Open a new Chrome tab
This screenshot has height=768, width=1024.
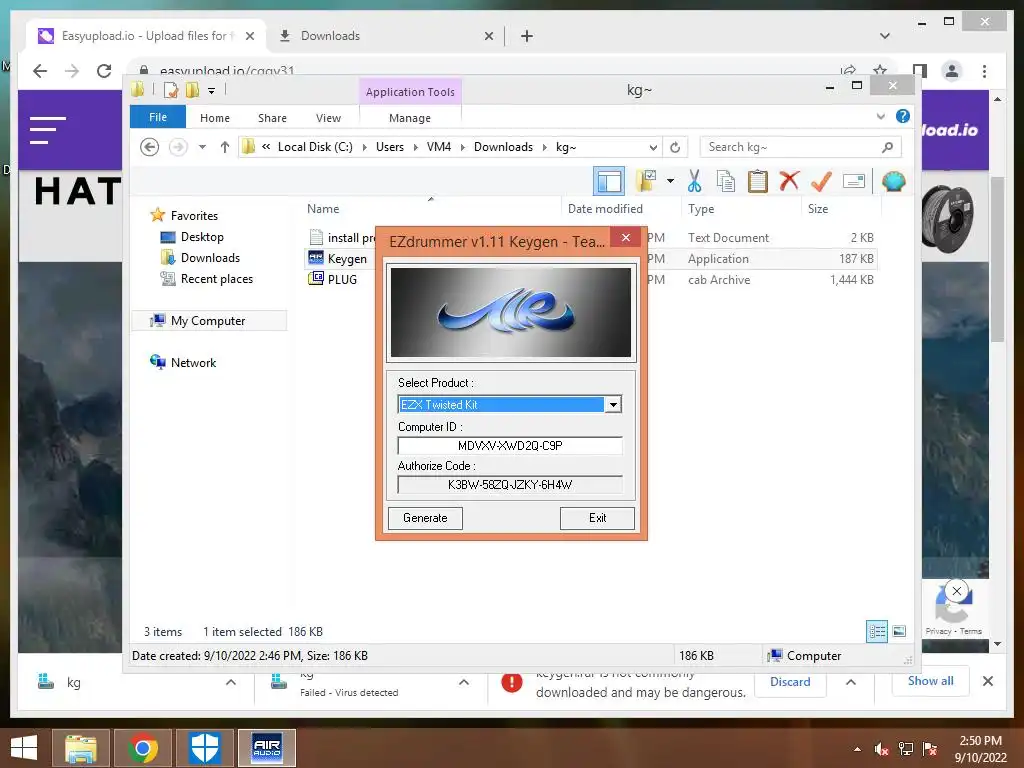526,36
